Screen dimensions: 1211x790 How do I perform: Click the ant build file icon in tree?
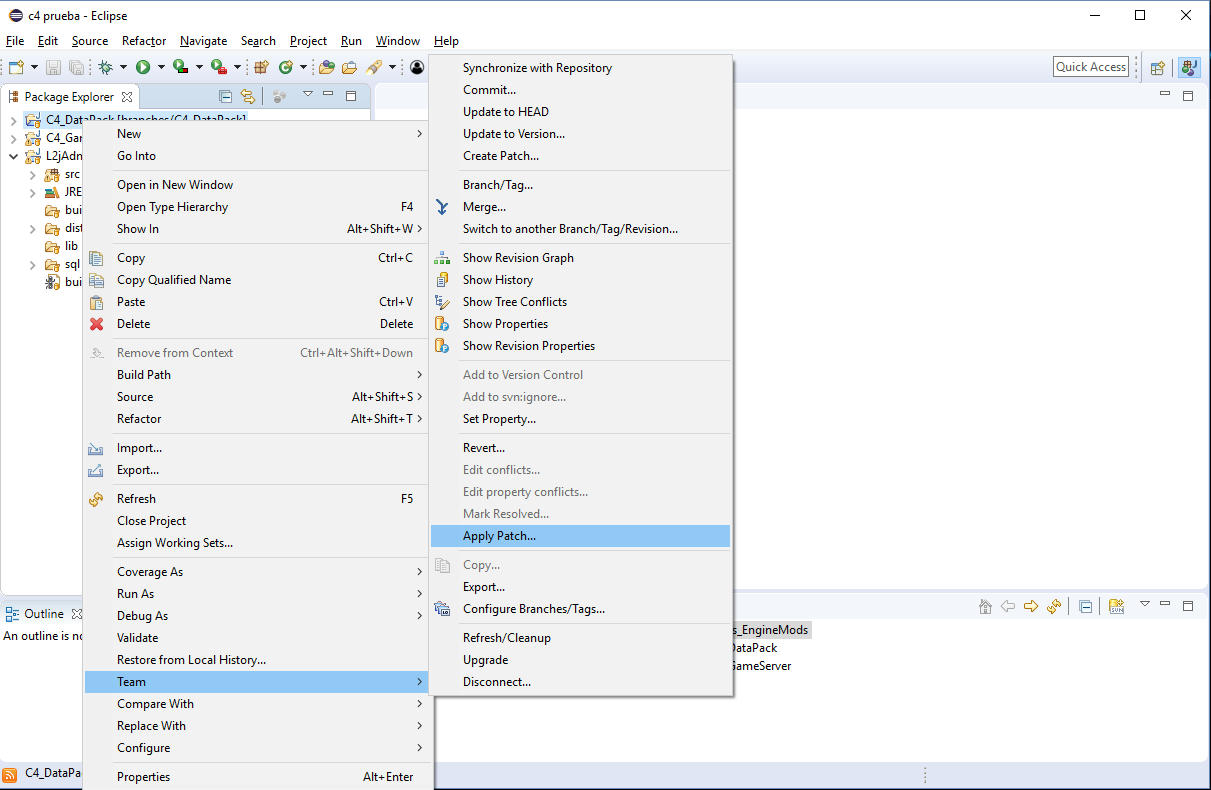pyautogui.click(x=52, y=282)
